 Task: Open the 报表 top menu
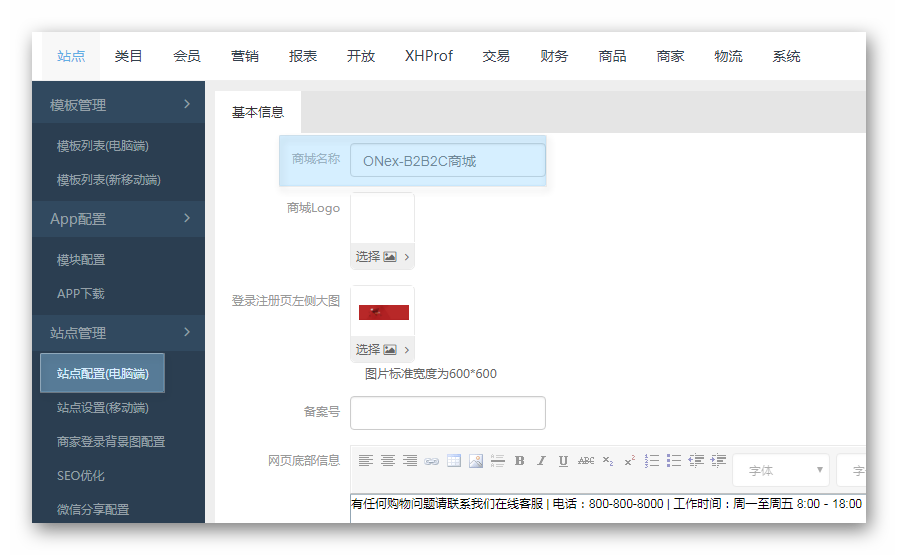(x=303, y=56)
